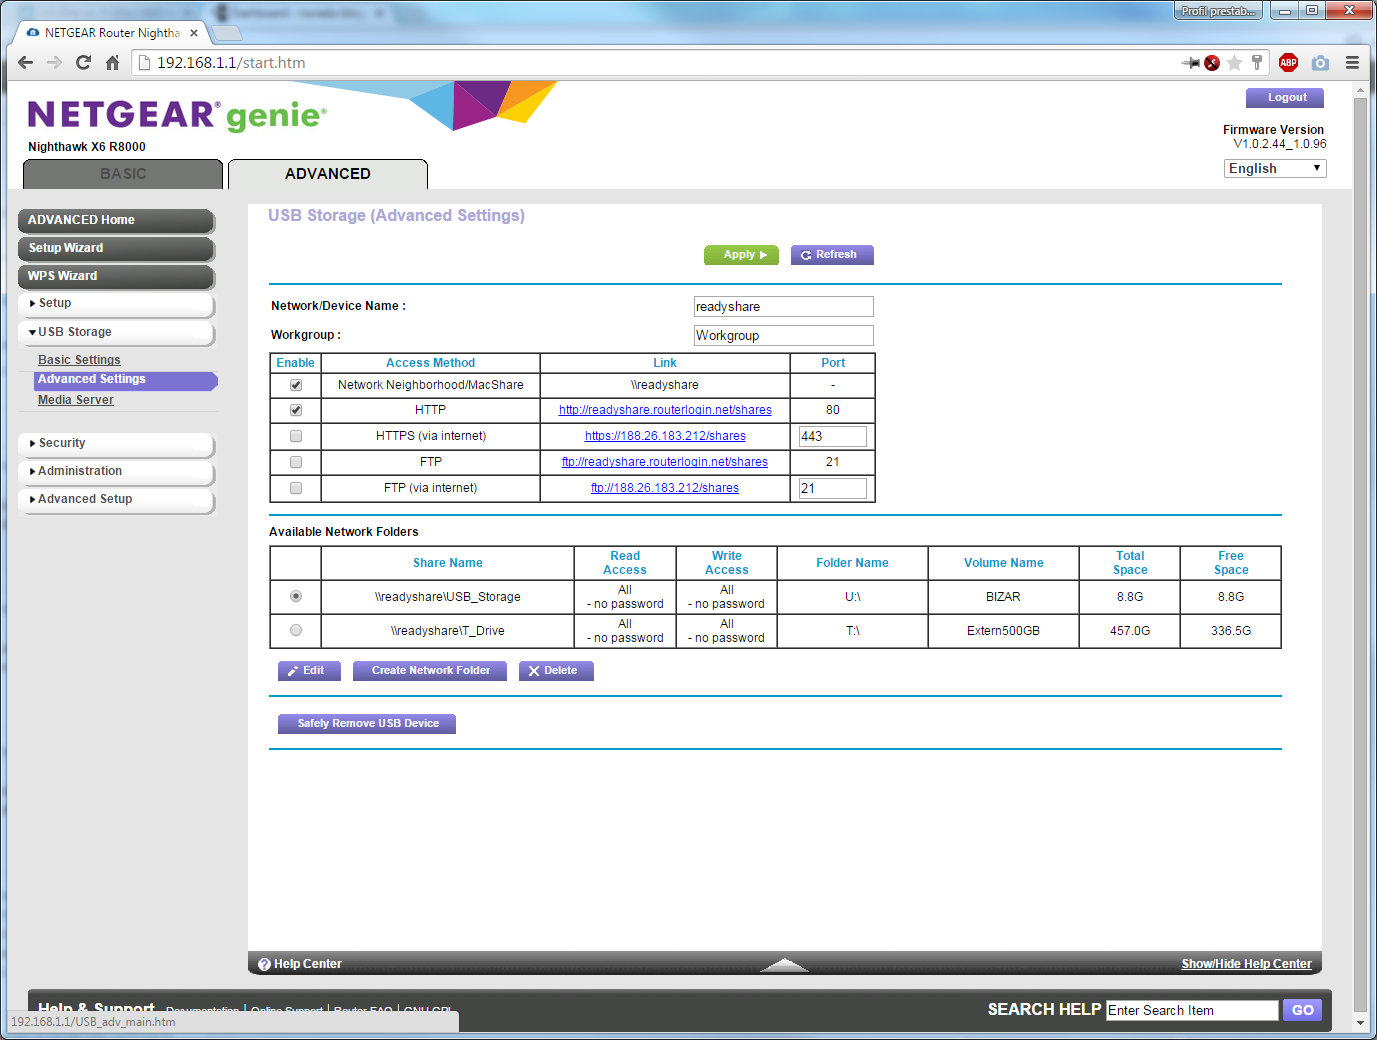Select the T_Drive share radio button

(296, 631)
